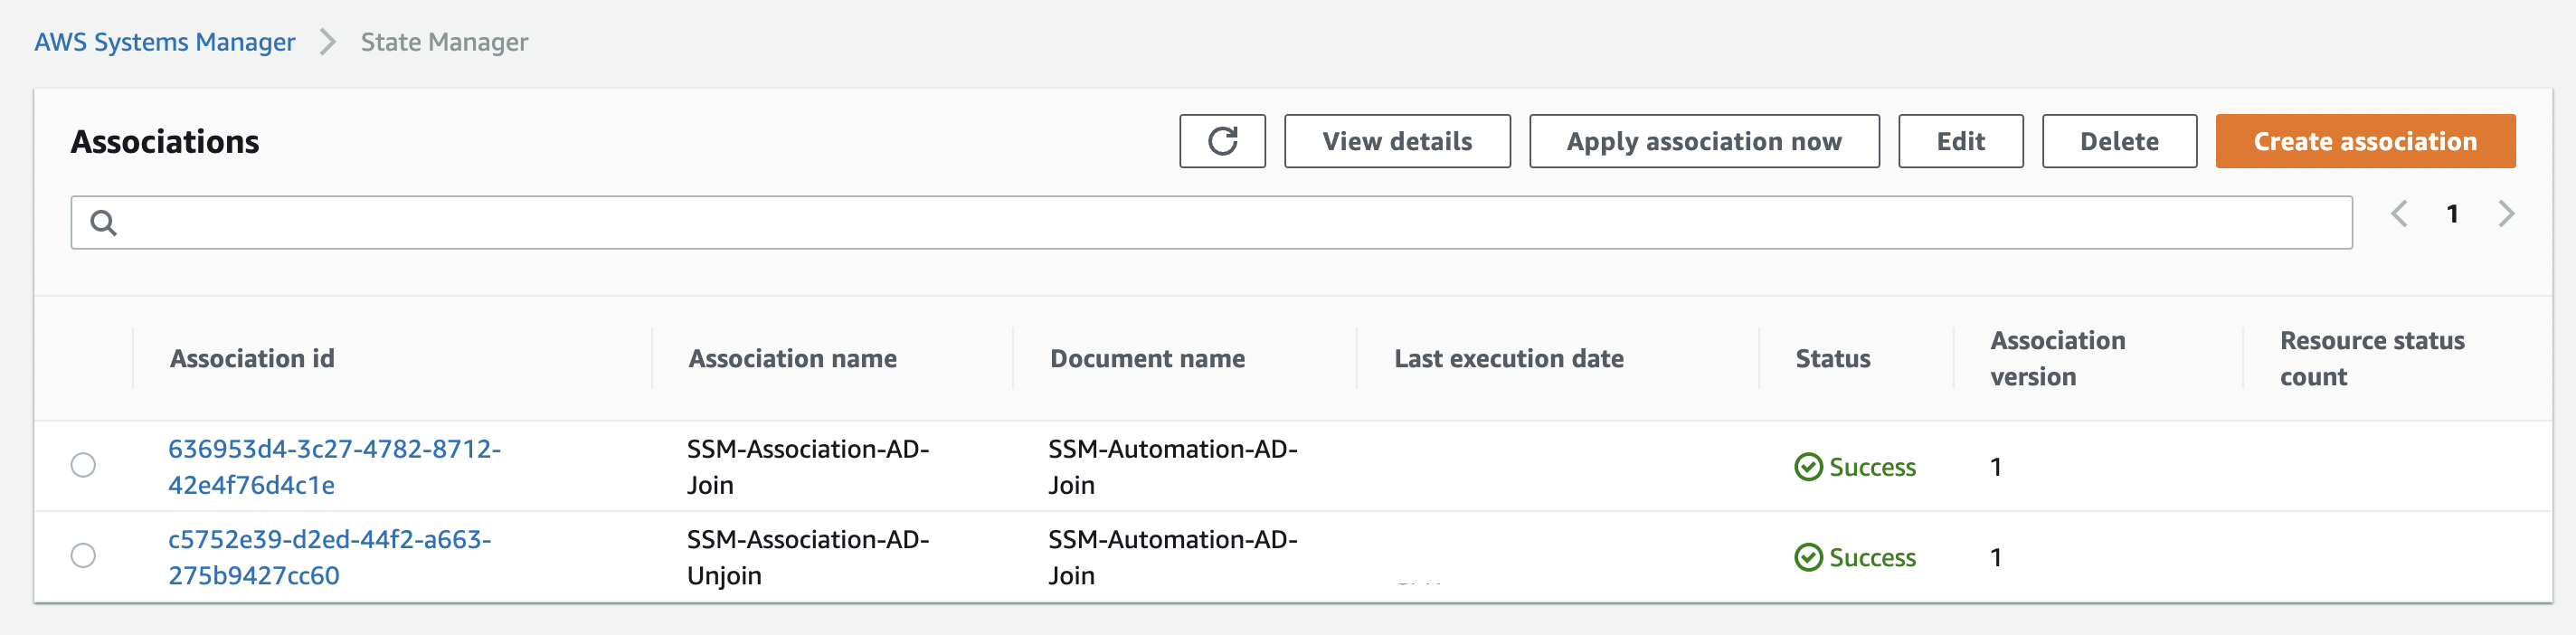Open AWS Systems Manager breadcrumb link
This screenshot has width=2576, height=635.
[x=165, y=42]
